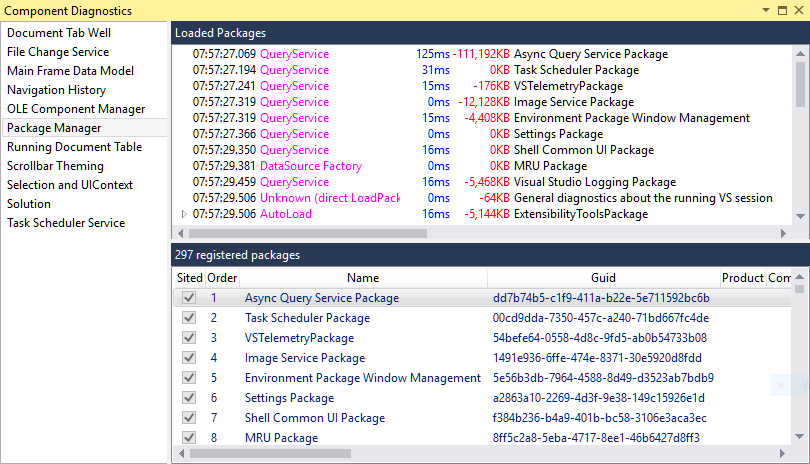Image resolution: width=810 pixels, height=464 pixels.
Task: Toggle Sited checkbox for Settings Package
Action: [x=189, y=398]
